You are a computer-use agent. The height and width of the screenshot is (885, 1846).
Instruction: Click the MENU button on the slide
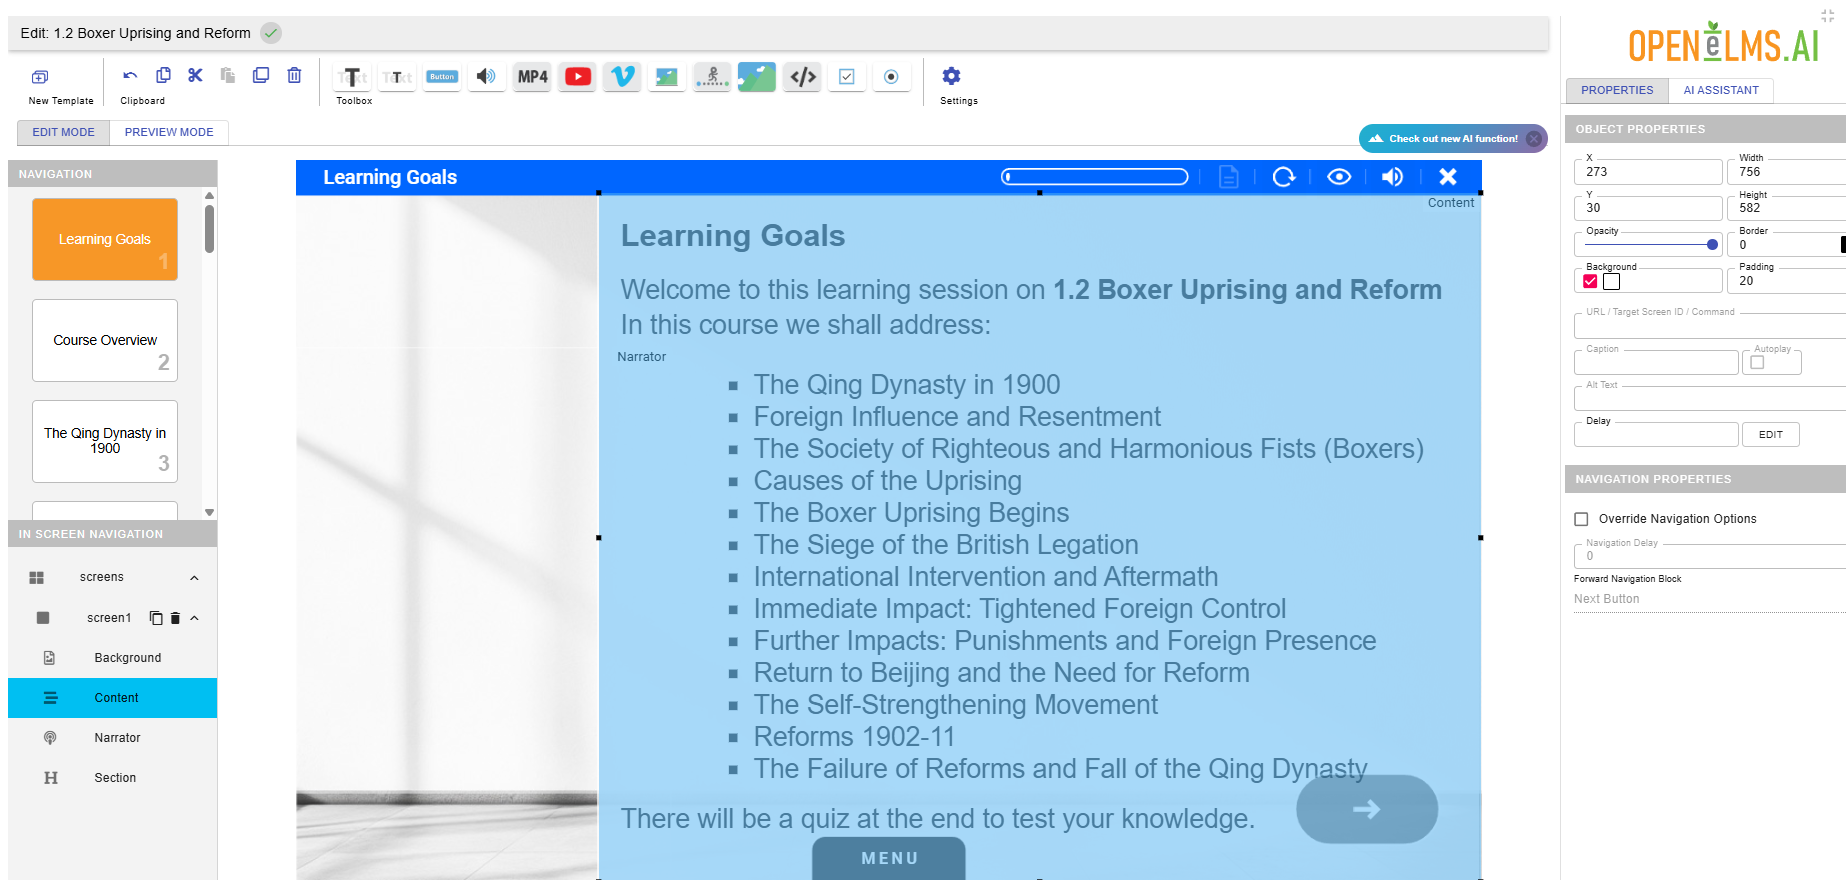pyautogui.click(x=889, y=859)
